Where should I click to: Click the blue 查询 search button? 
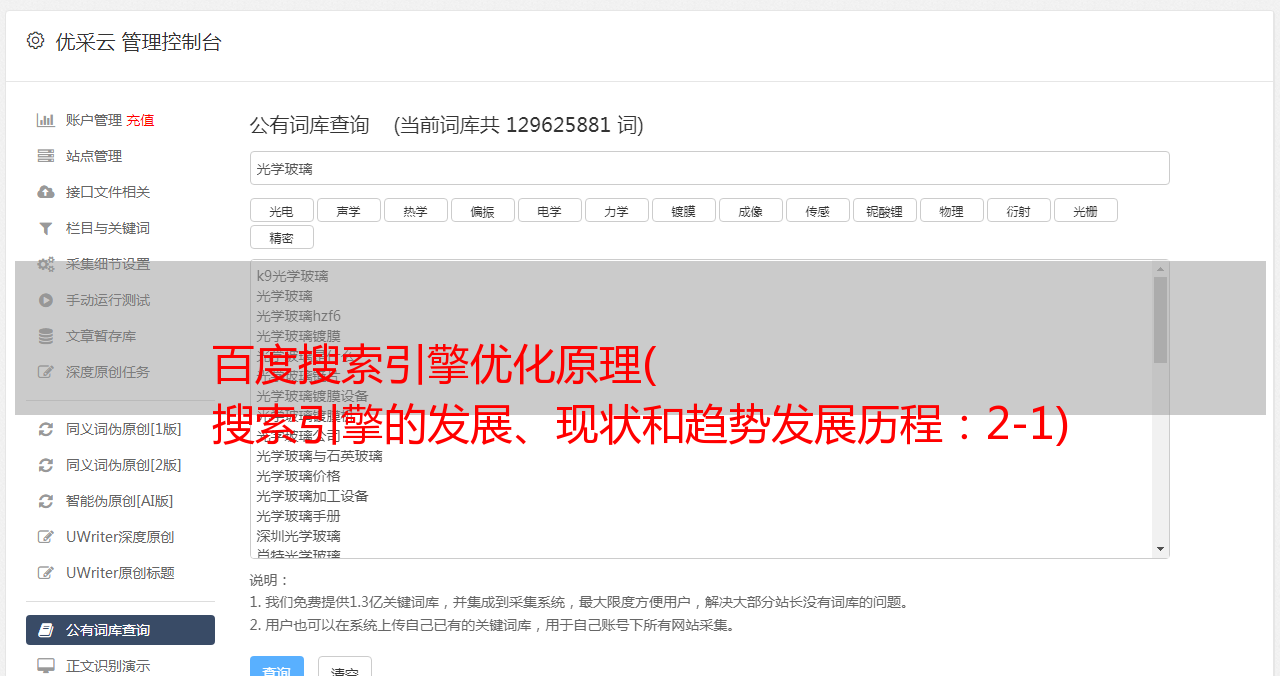277,667
